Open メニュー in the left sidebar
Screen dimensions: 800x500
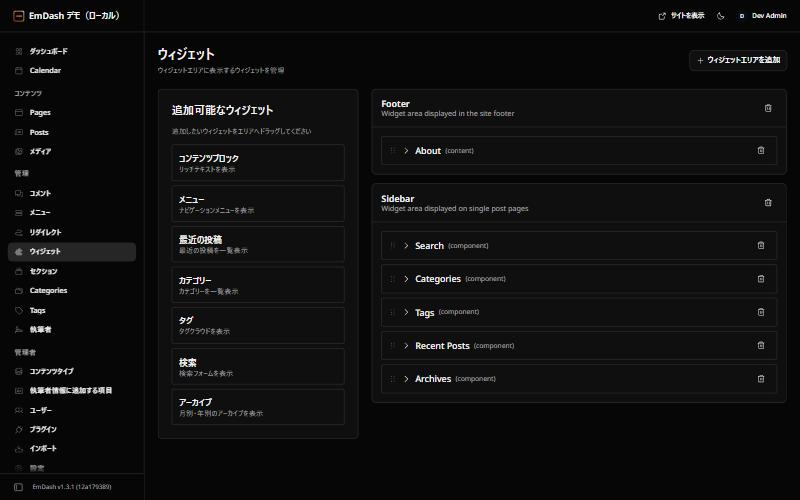72,213
